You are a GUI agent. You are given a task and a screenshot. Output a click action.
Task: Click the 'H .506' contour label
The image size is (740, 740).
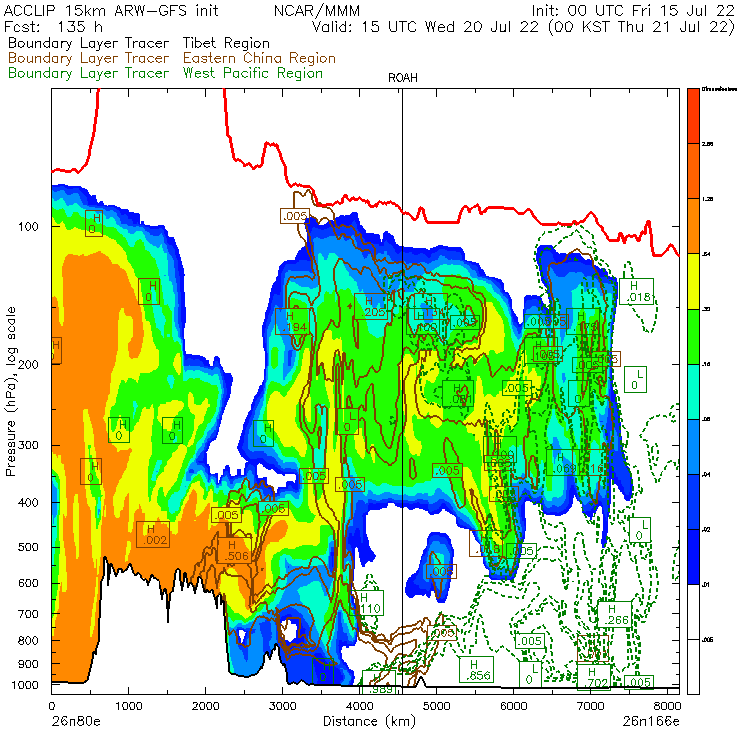click(233, 550)
